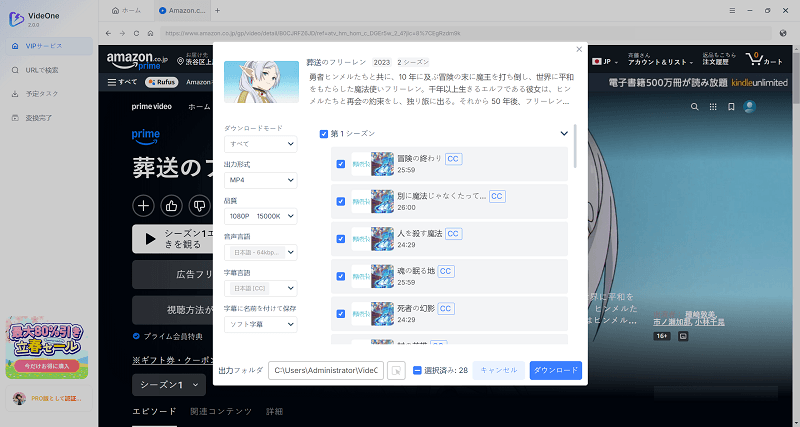Open アカウント&リスト on Amazon

pyautogui.click(x=660, y=59)
